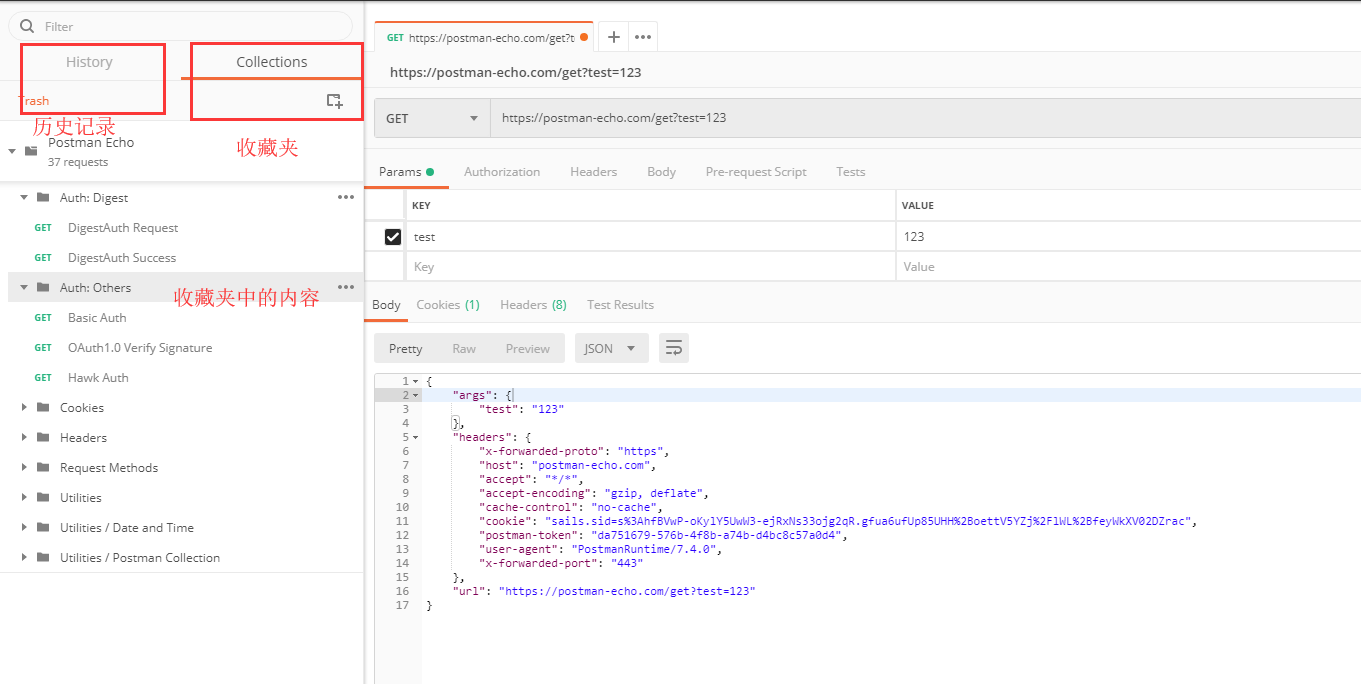Click the Filter search field
Image resolution: width=1361 pixels, height=684 pixels.
[180, 26]
